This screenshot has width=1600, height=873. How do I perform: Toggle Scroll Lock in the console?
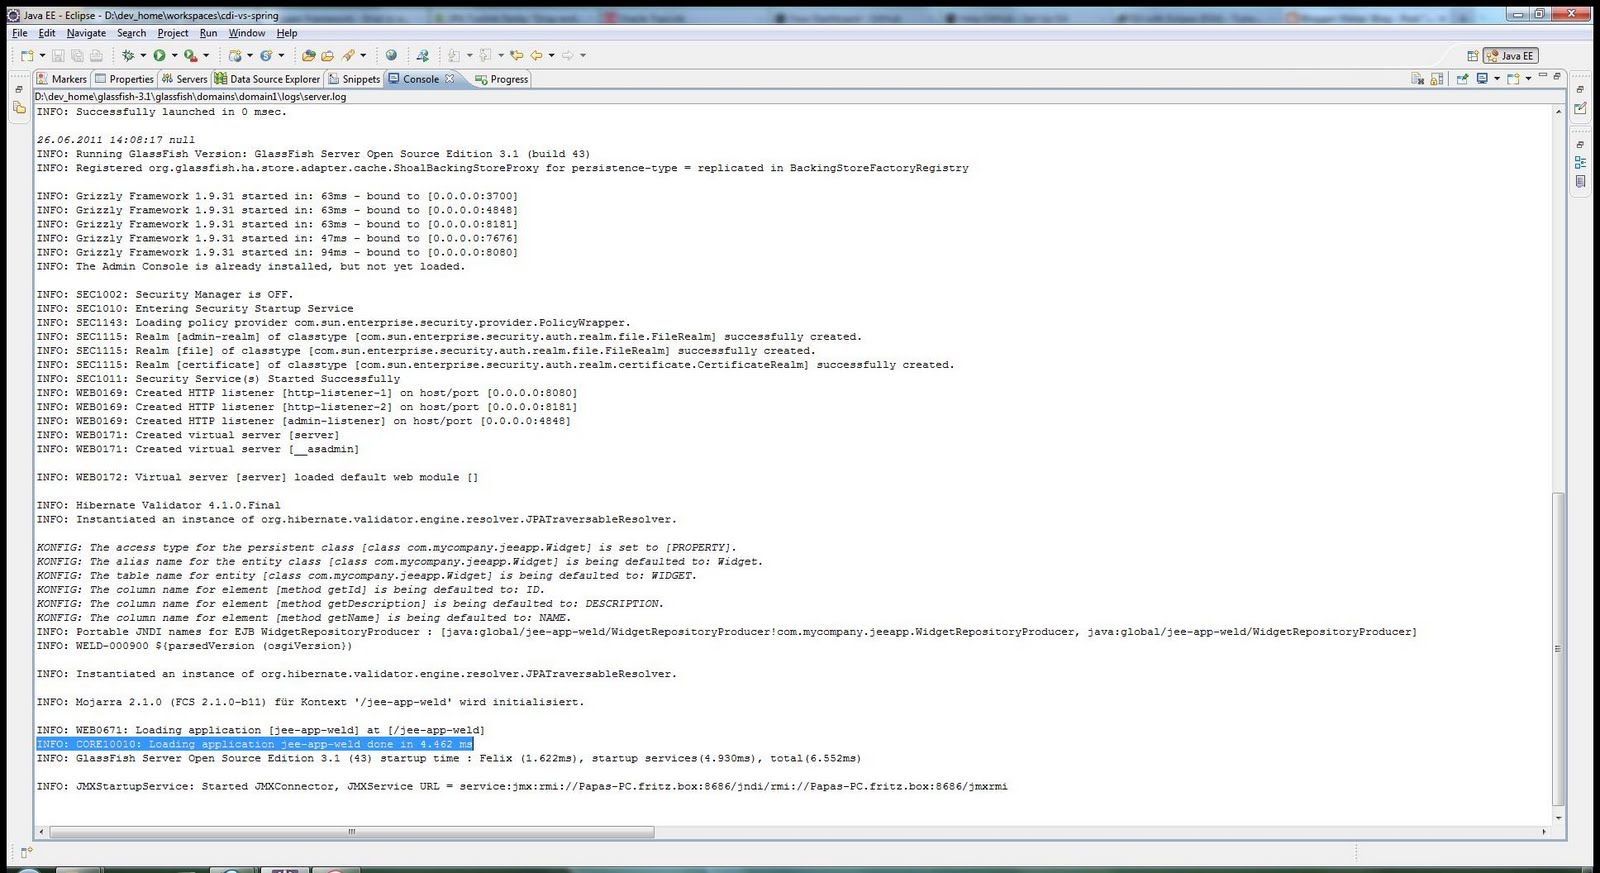1436,78
